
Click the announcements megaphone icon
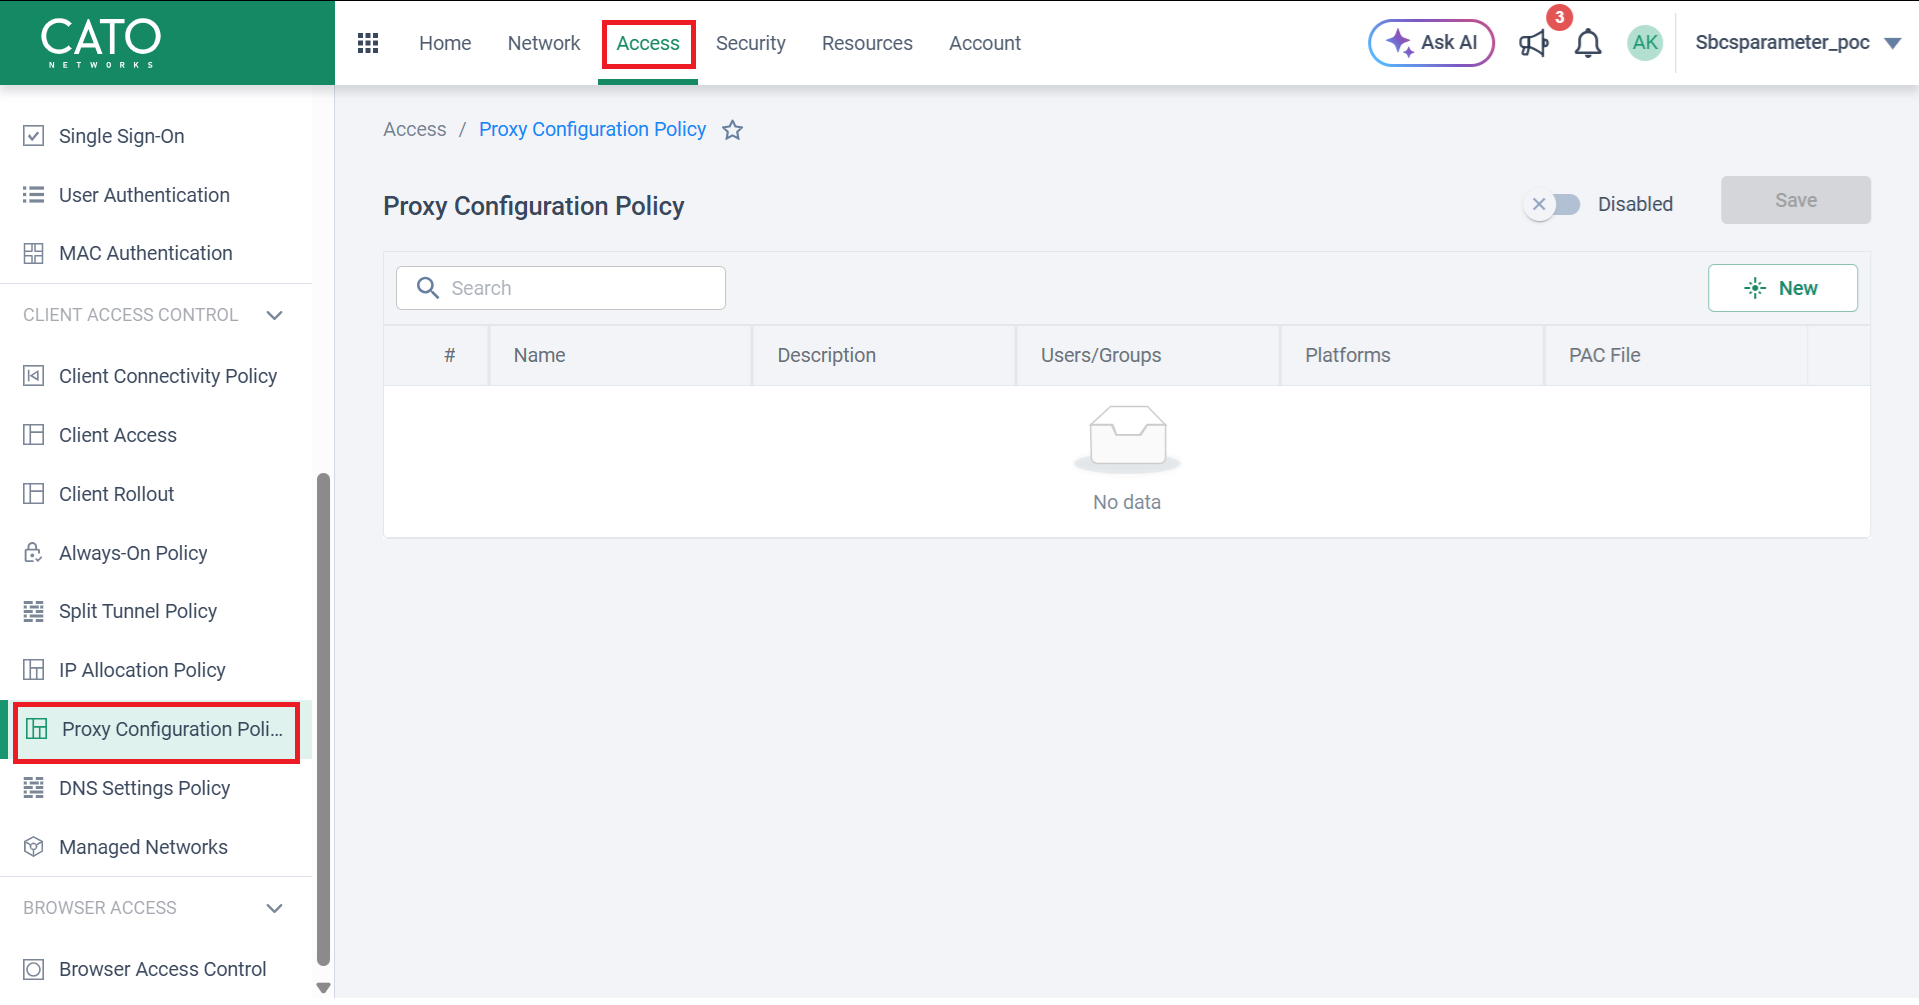1533,43
